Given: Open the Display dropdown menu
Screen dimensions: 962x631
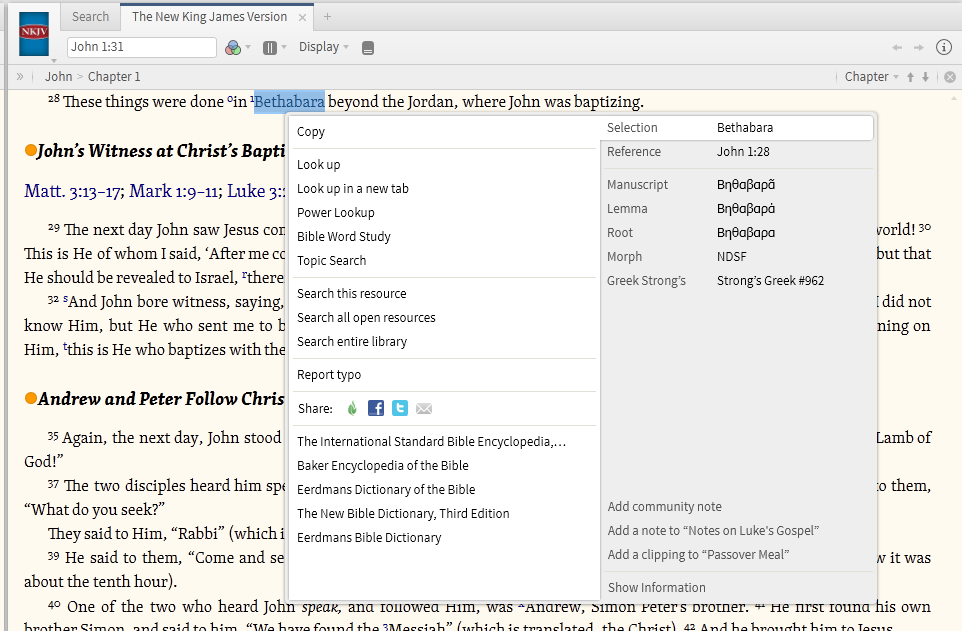Looking at the screenshot, I should 323,47.
